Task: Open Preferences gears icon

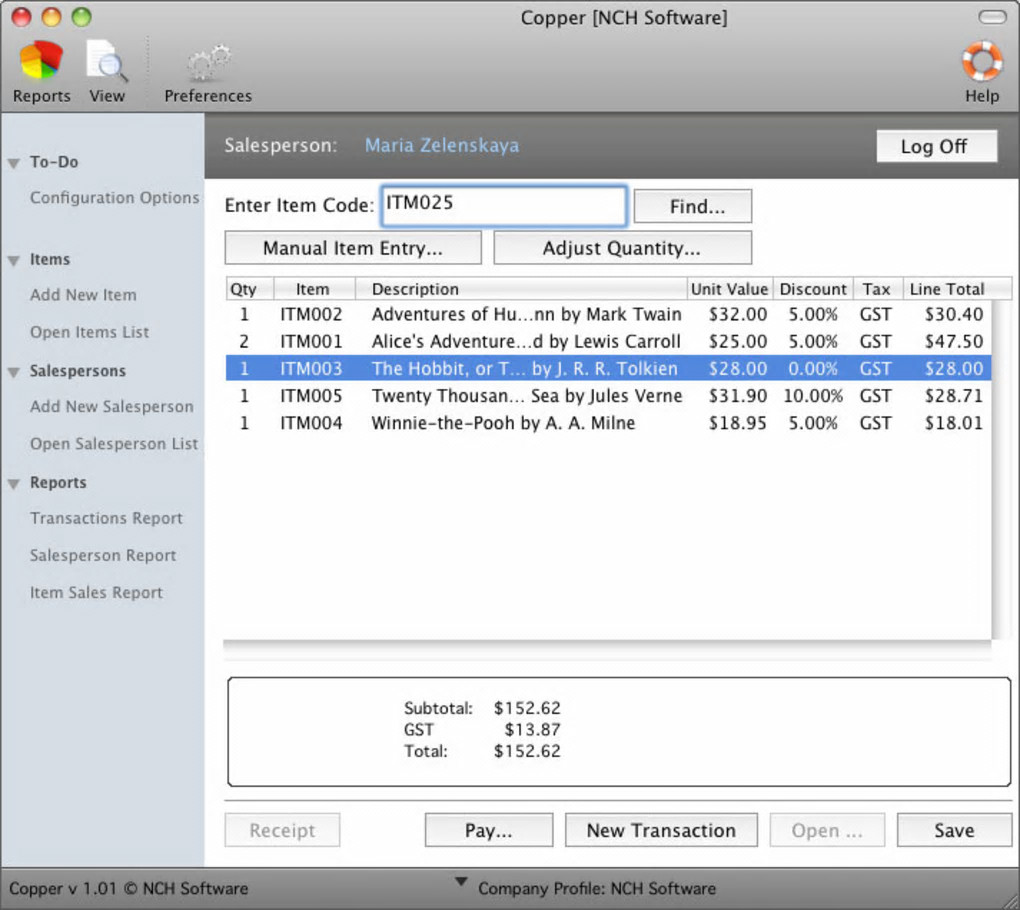Action: [x=208, y=63]
